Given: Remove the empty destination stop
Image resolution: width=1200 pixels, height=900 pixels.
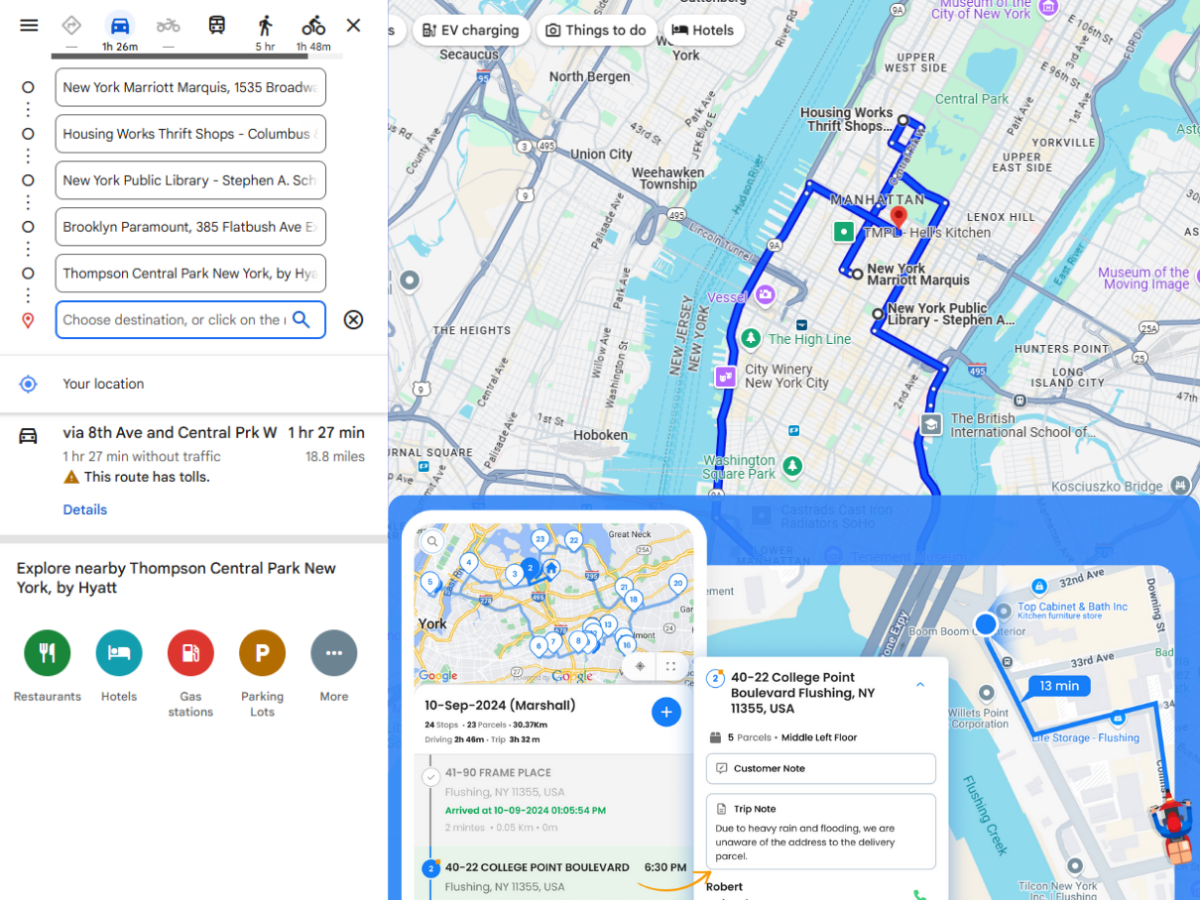Looking at the screenshot, I should point(353,320).
